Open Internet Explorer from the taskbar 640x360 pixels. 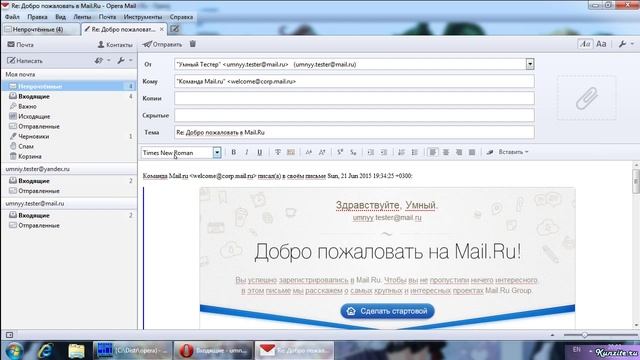(45, 351)
